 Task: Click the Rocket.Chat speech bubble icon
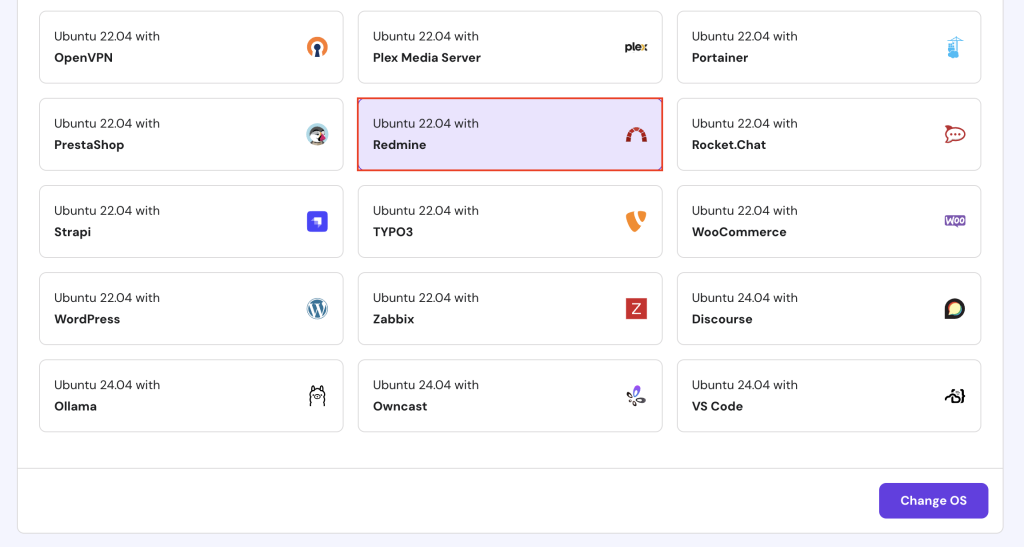pyautogui.click(x=955, y=134)
